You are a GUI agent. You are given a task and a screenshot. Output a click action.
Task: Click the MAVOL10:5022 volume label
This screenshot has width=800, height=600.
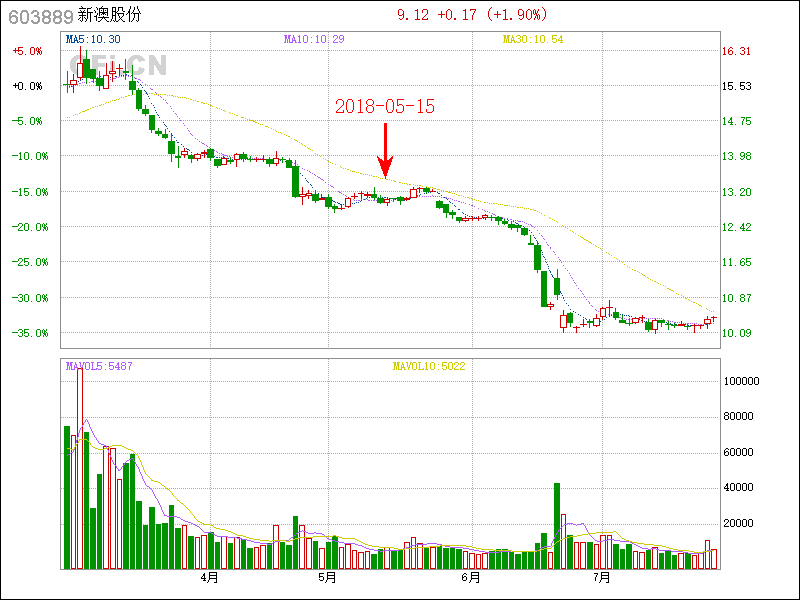pos(428,366)
